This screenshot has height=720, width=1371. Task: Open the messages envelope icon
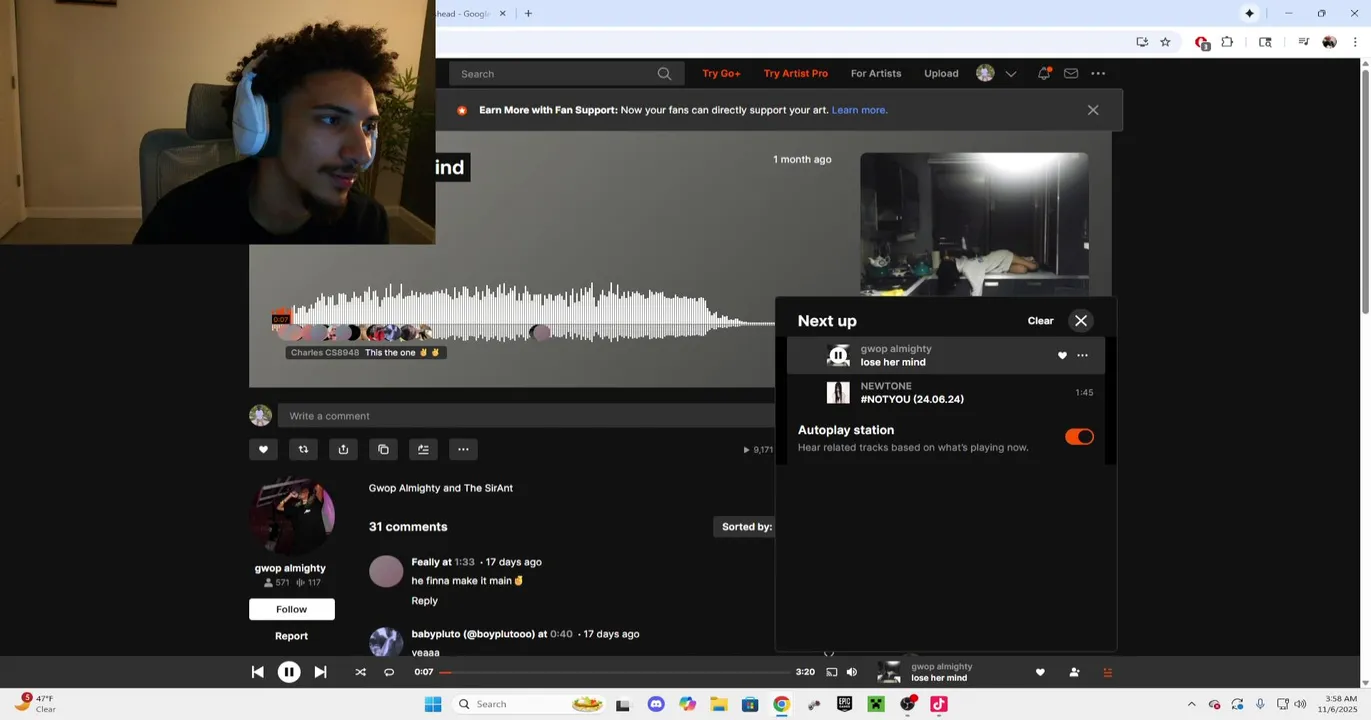click(1071, 74)
